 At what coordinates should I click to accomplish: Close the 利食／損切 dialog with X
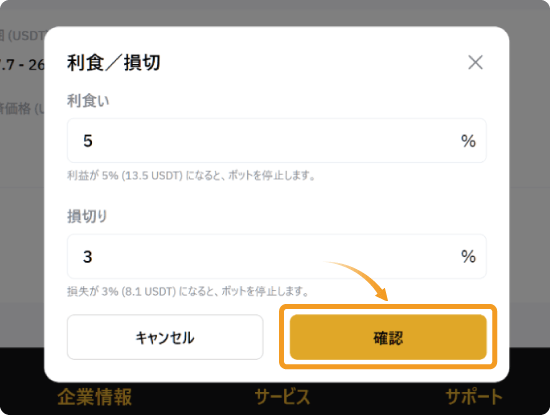click(475, 62)
